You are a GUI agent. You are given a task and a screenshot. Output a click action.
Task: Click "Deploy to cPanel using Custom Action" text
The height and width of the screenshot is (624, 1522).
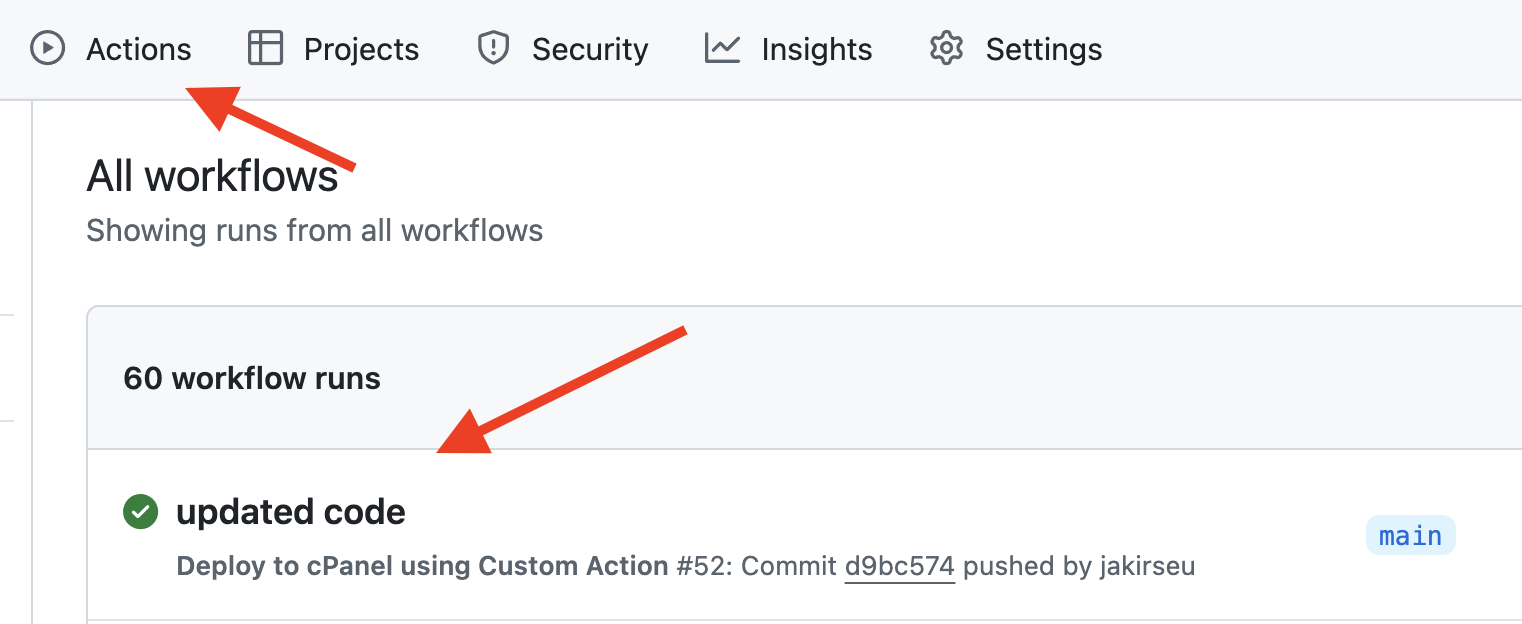pos(422,567)
